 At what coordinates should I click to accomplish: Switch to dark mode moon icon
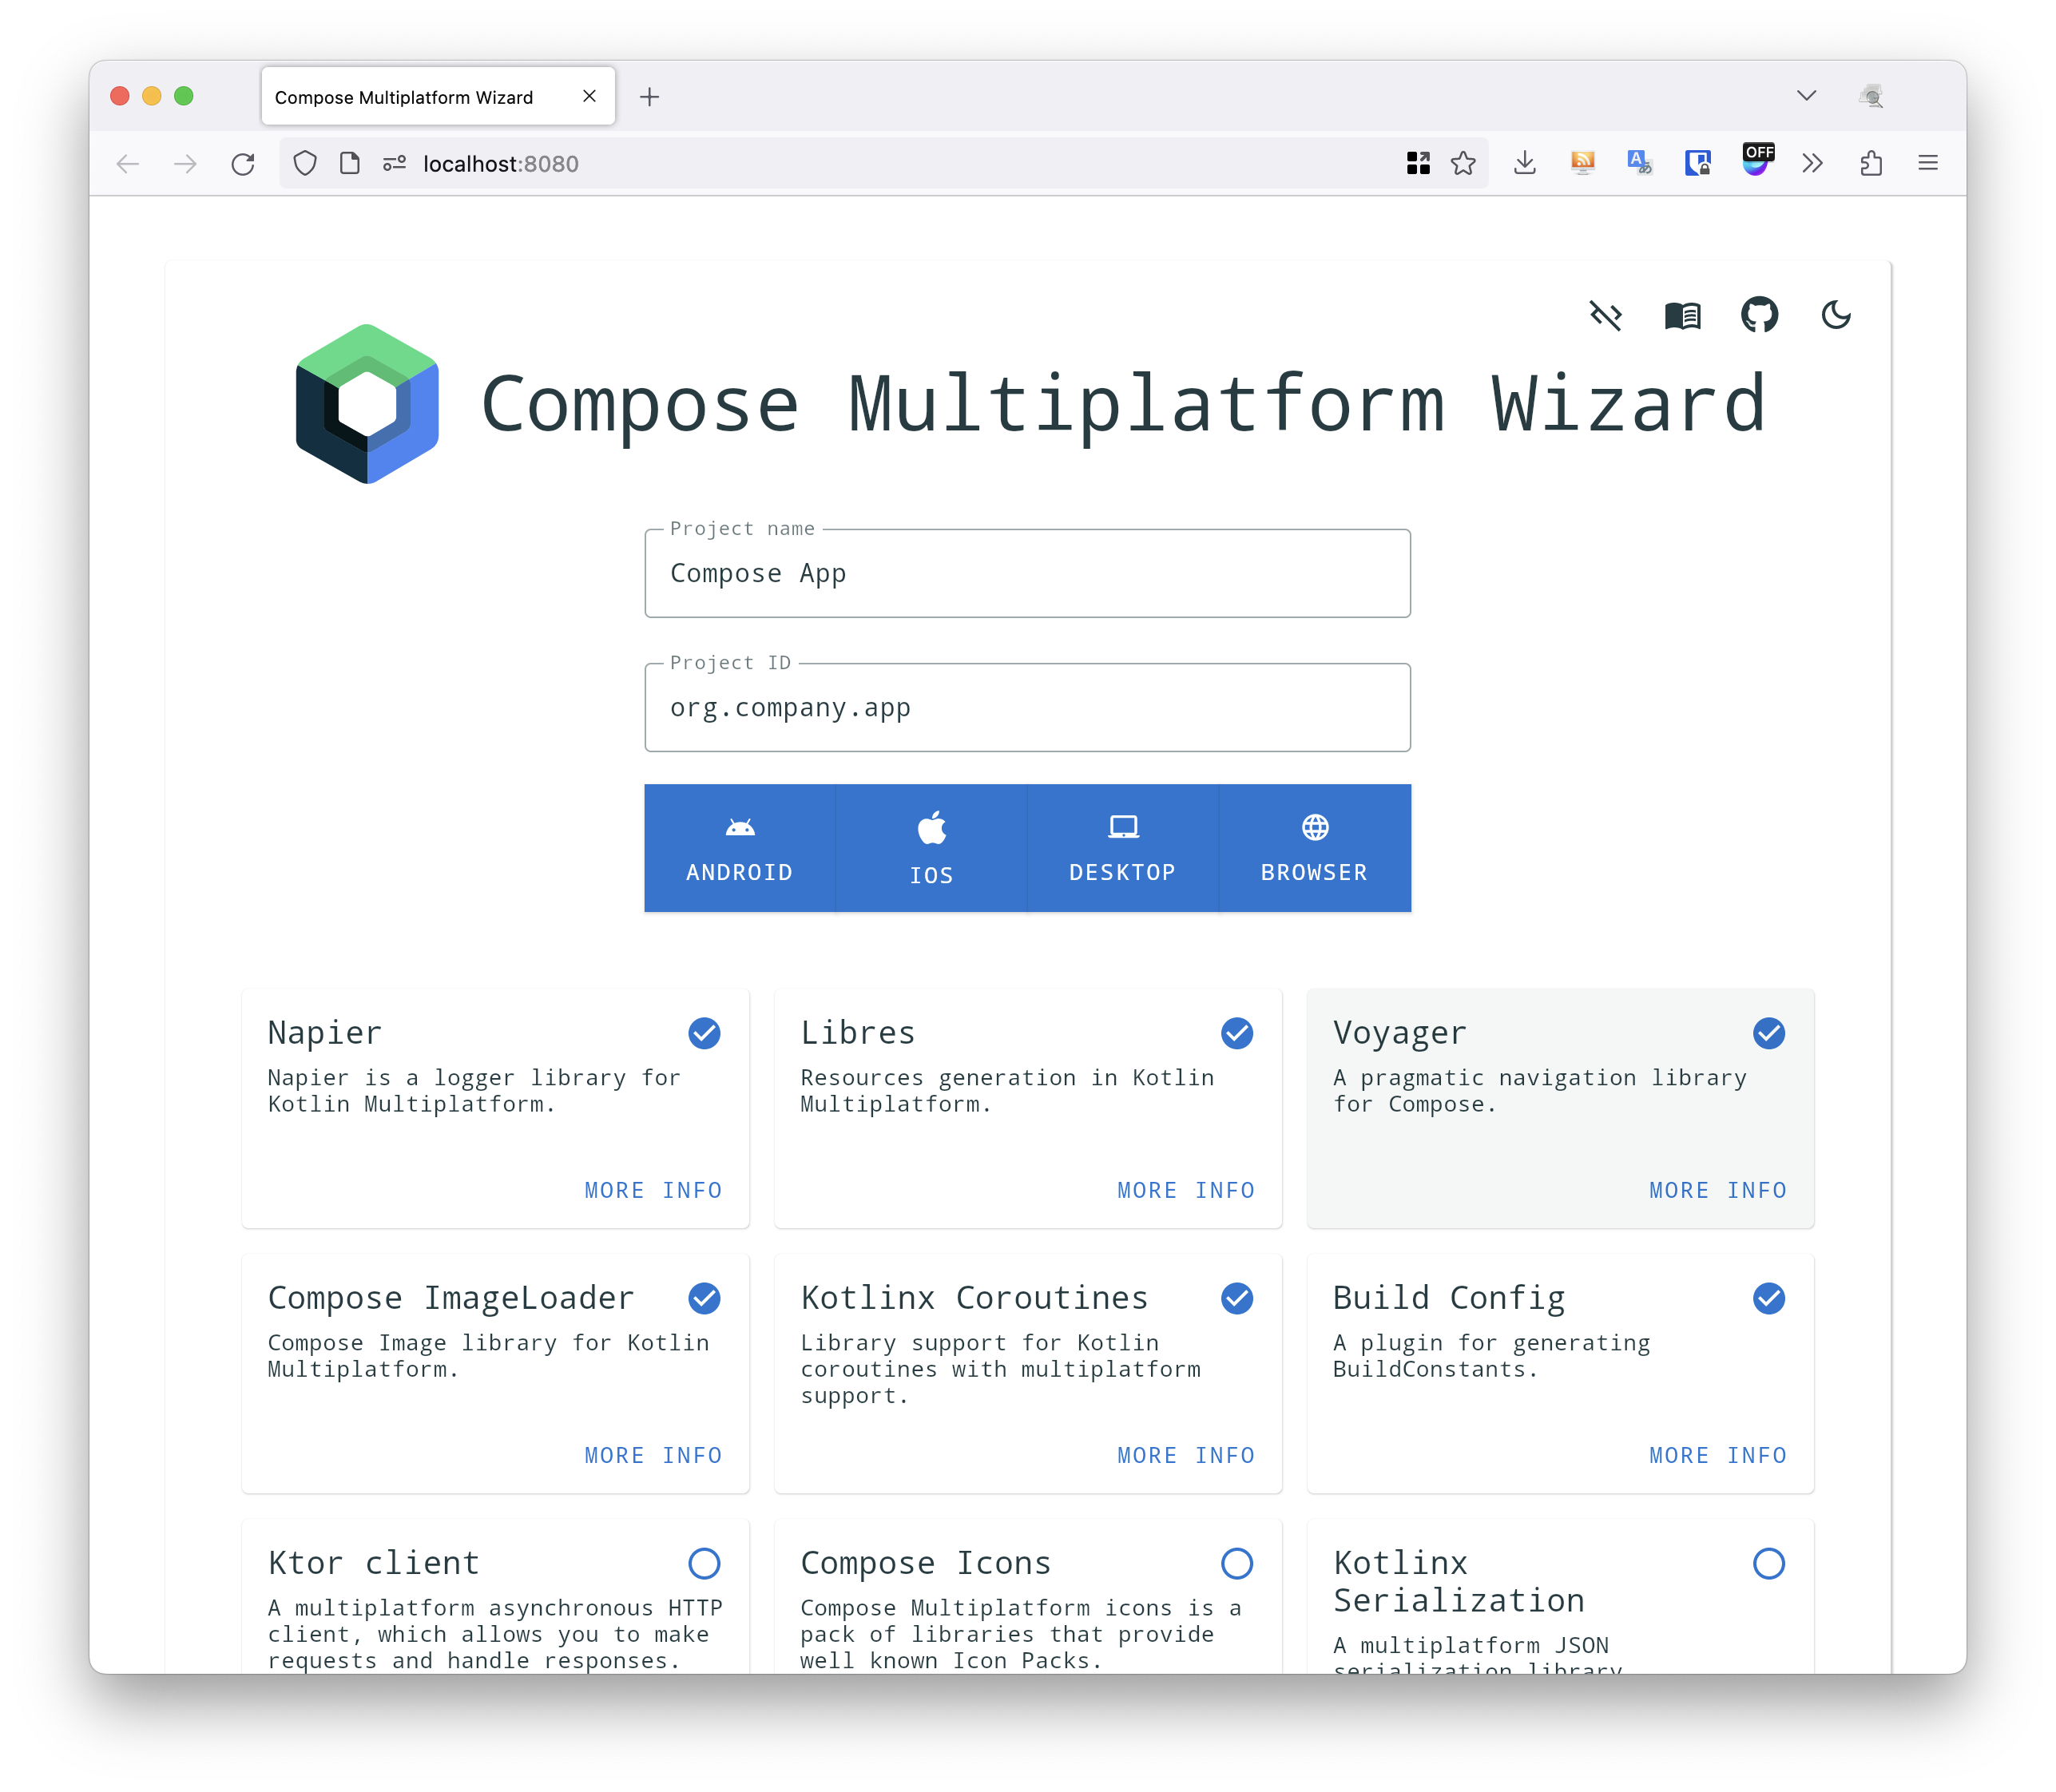(1835, 316)
